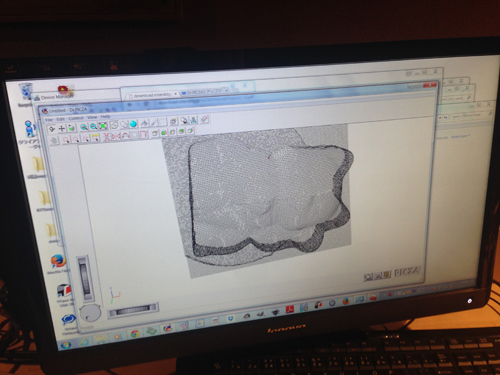This screenshot has height=375, width=500.
Task: Open the File menu in Dr.PICZA
Action: (x=49, y=119)
